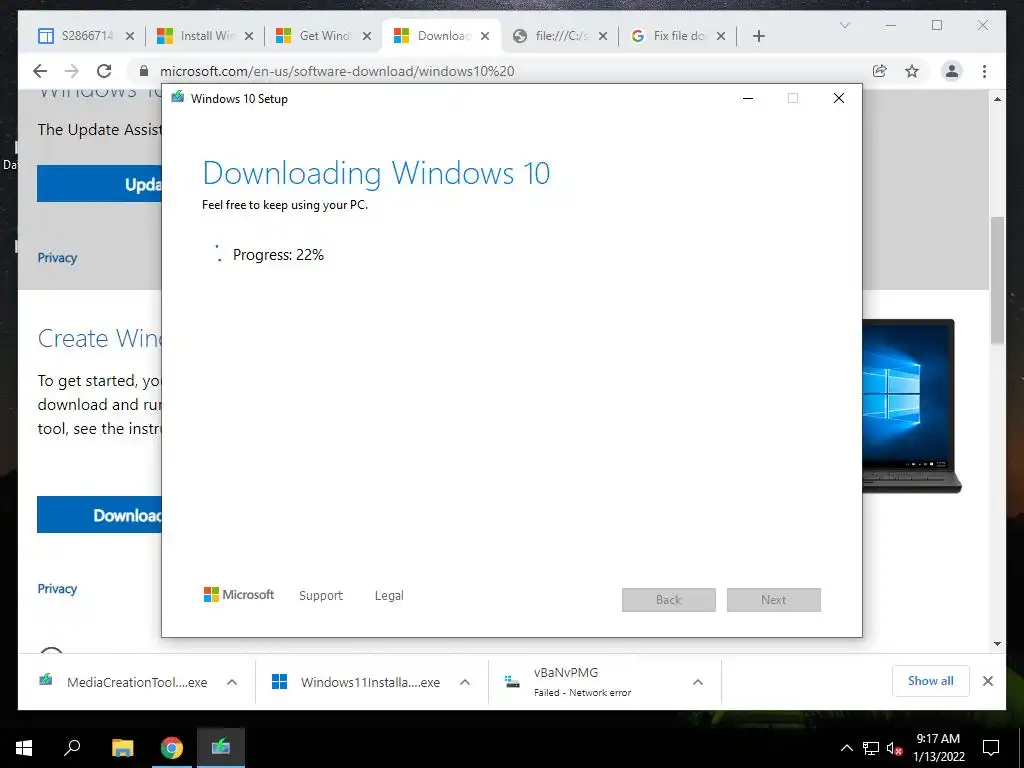Click the disabled Next button in Setup
The height and width of the screenshot is (768, 1024).
774,600
